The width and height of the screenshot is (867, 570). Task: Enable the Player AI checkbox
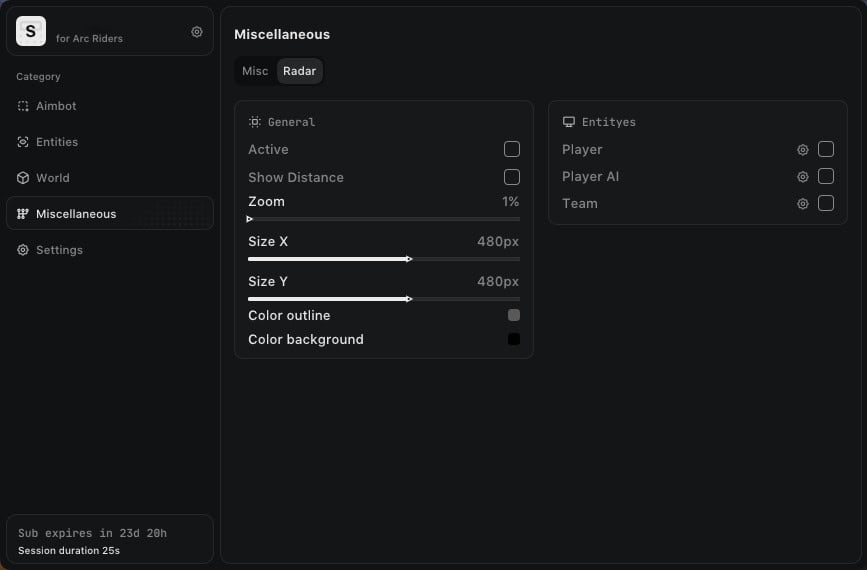826,176
